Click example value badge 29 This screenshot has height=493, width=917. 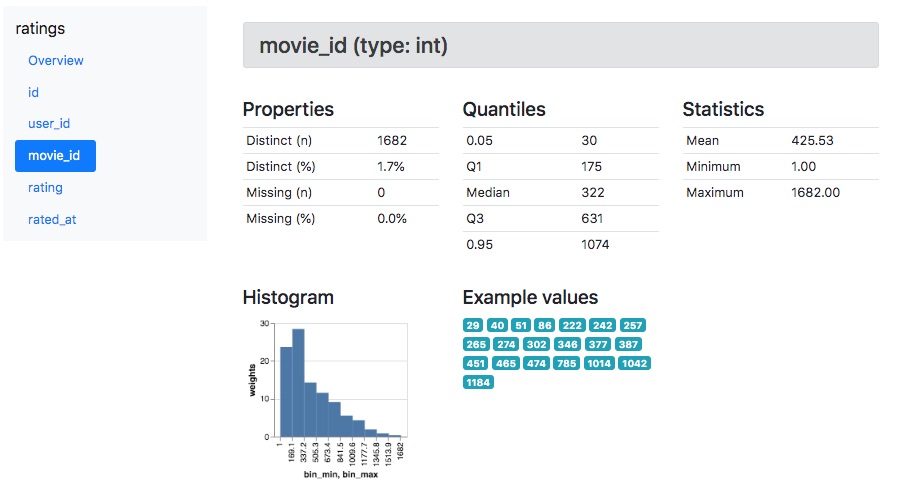[x=473, y=326]
